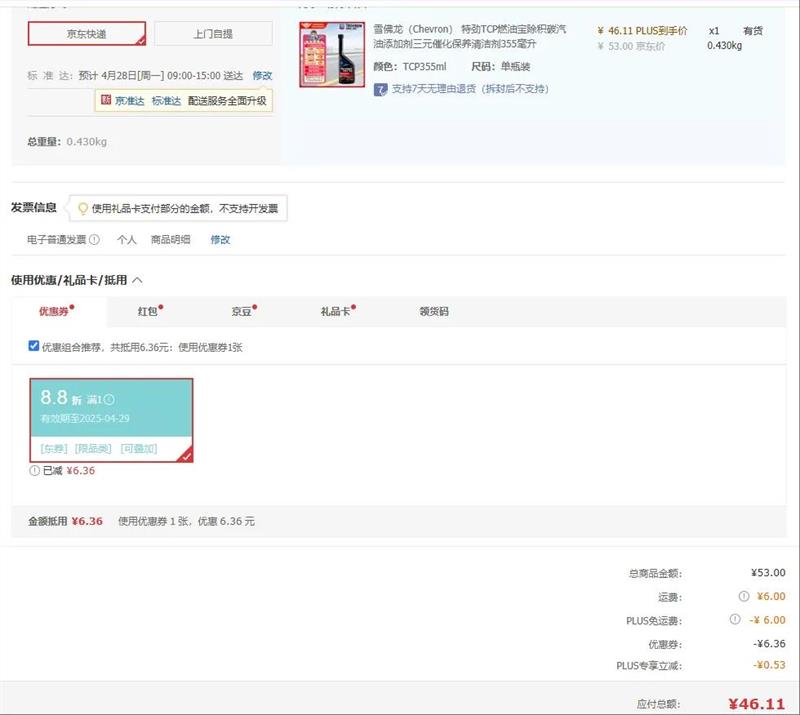This screenshot has height=715, width=800.
Task: Select 京东快递 delivery option
Action: [86, 34]
